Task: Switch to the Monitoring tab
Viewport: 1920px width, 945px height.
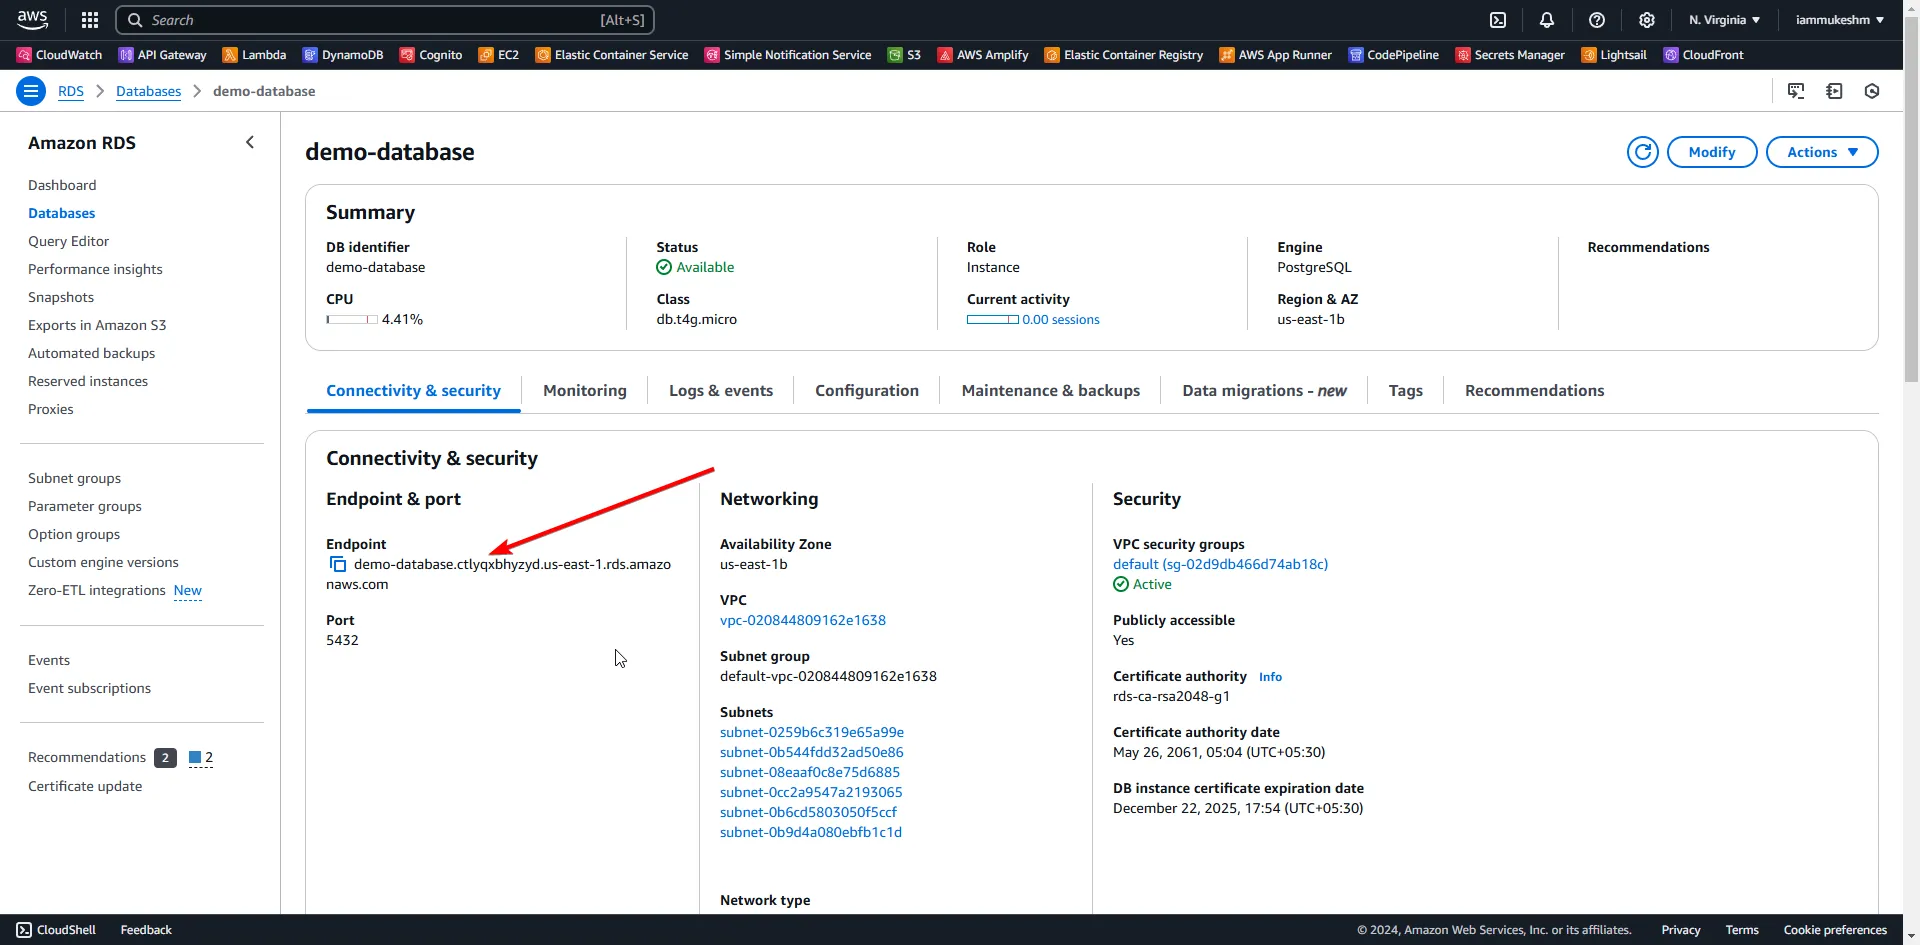Action: click(584, 390)
